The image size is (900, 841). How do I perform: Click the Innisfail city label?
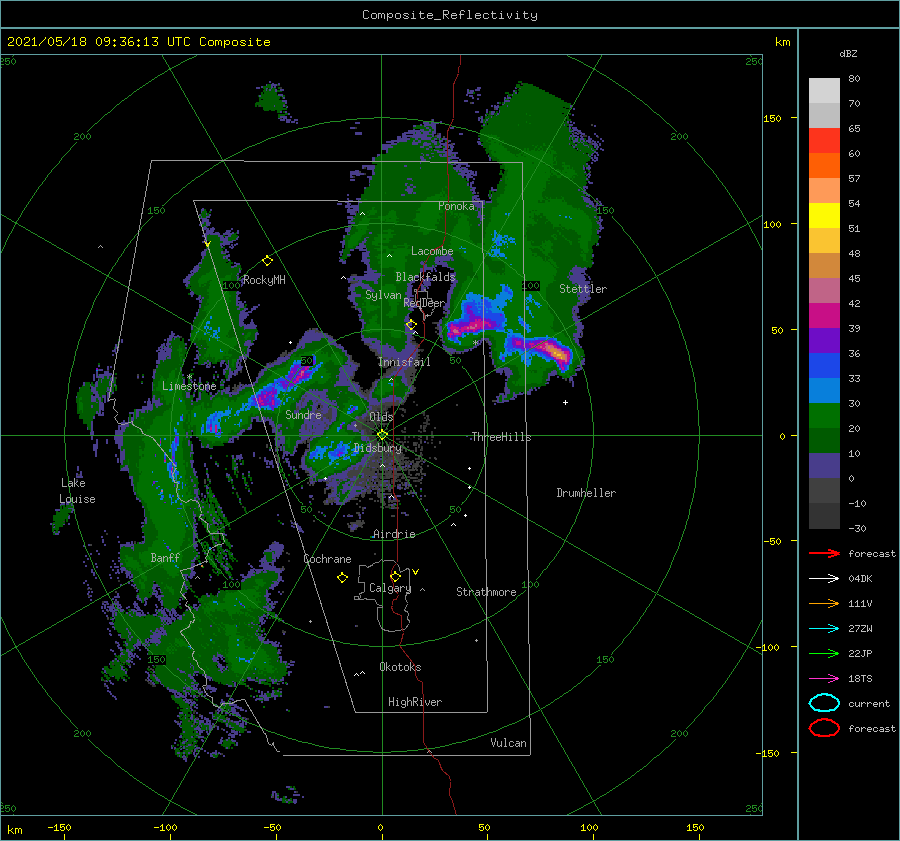coord(404,362)
